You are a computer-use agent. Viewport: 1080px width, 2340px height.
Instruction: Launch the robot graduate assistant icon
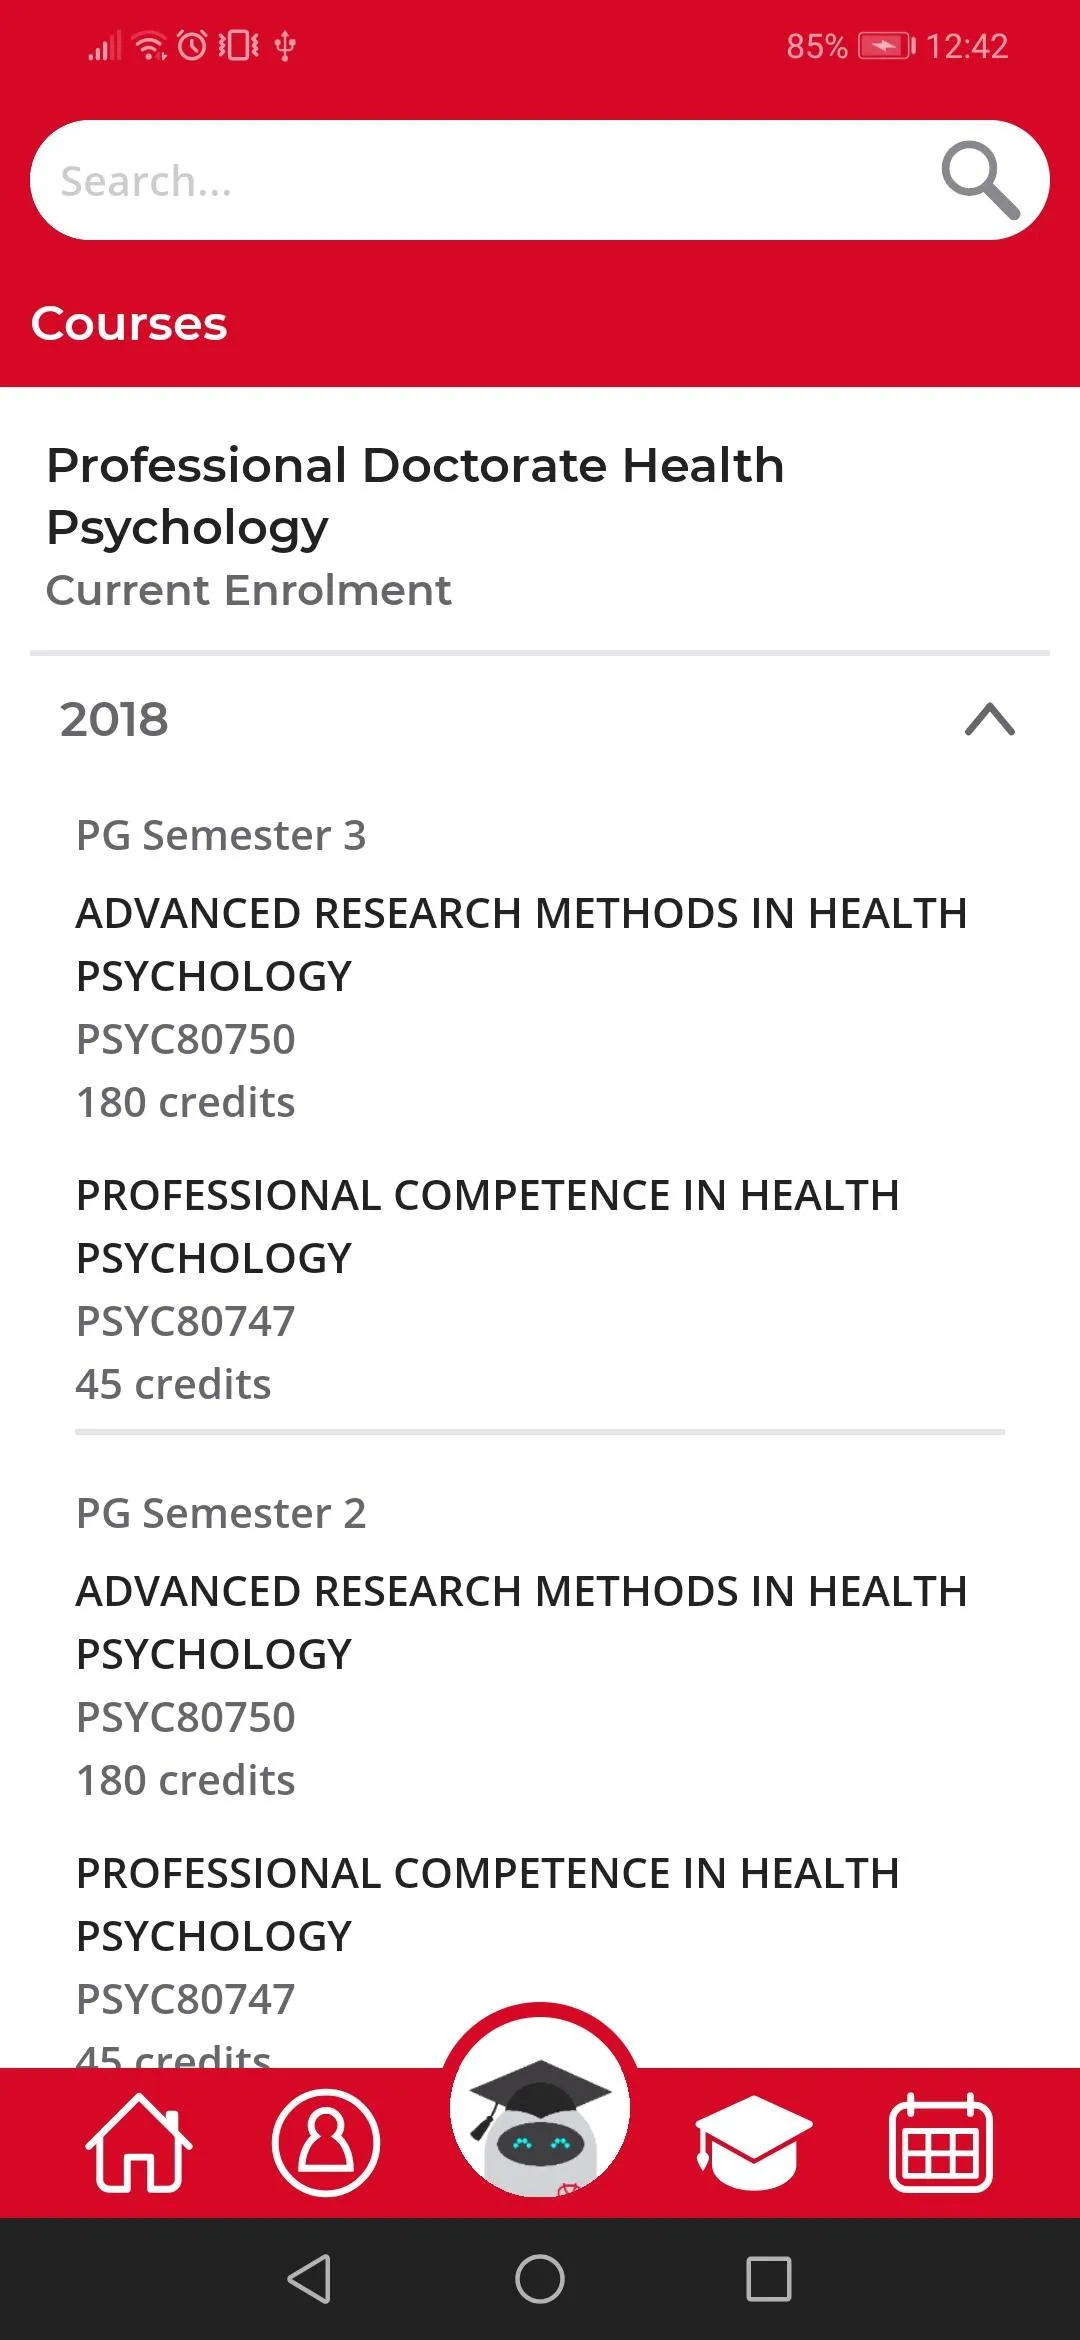[540, 2108]
